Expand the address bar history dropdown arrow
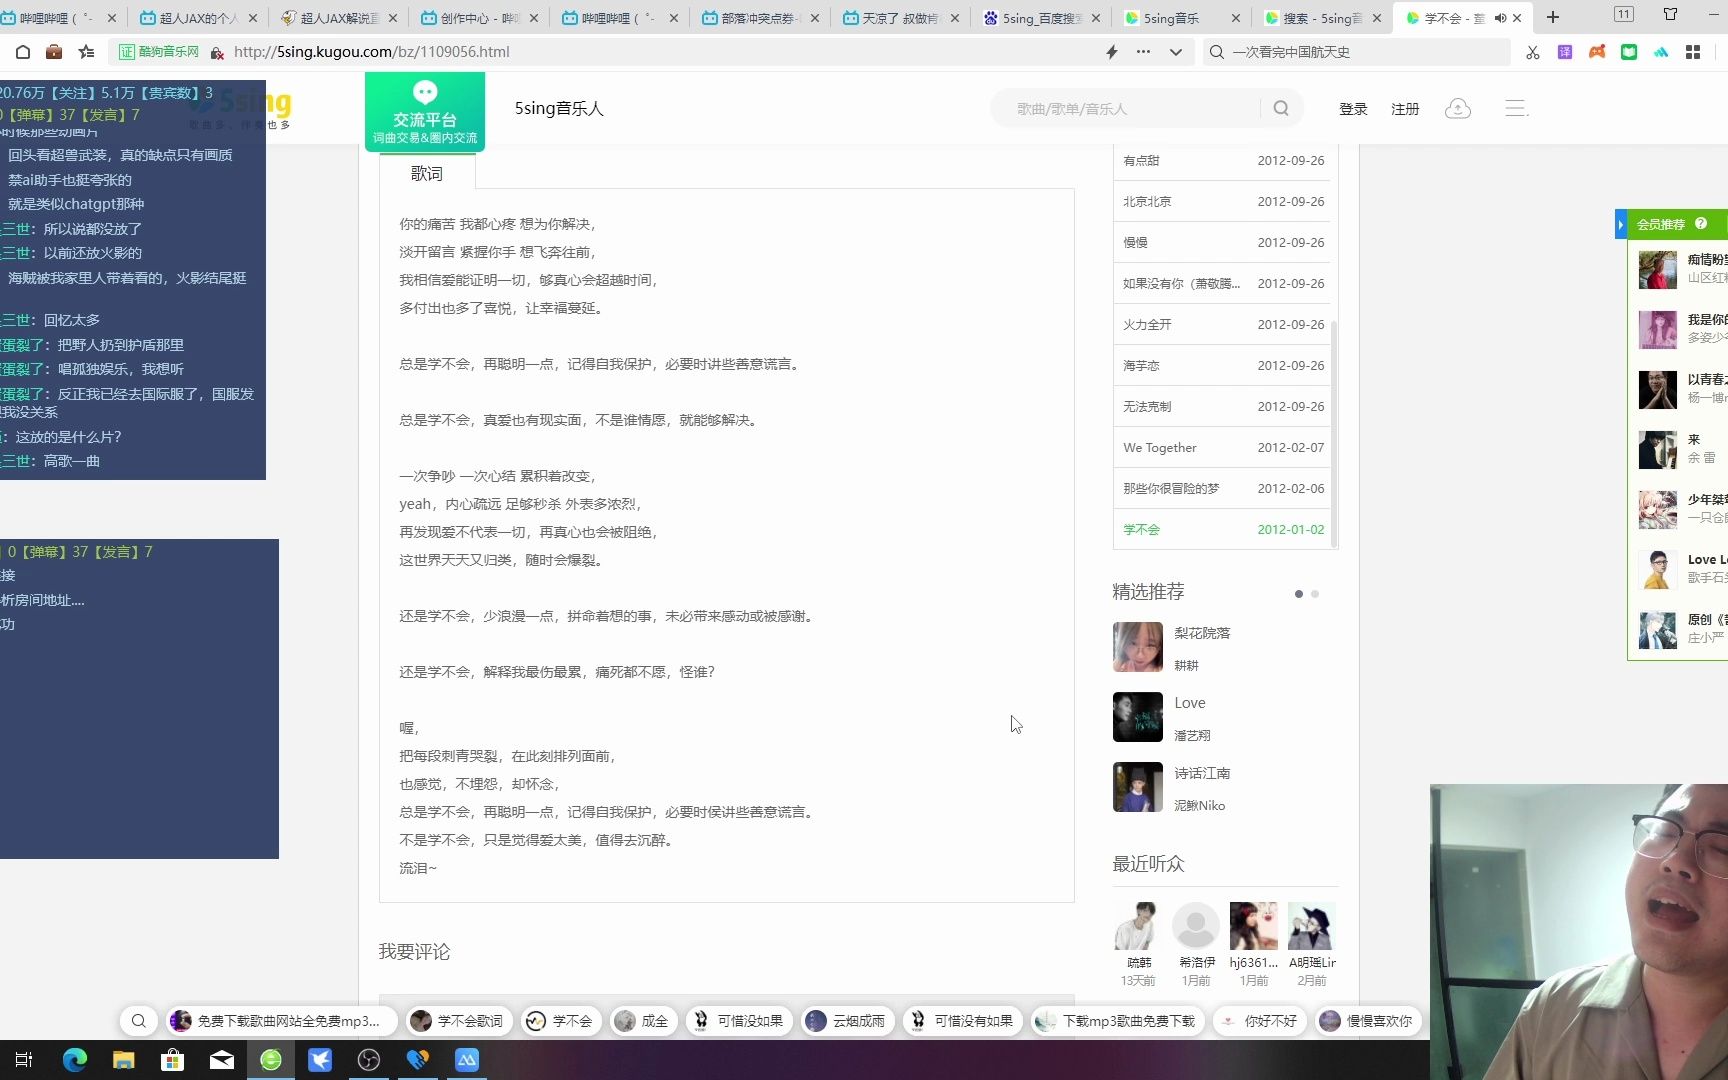The image size is (1728, 1080). pyautogui.click(x=1176, y=52)
